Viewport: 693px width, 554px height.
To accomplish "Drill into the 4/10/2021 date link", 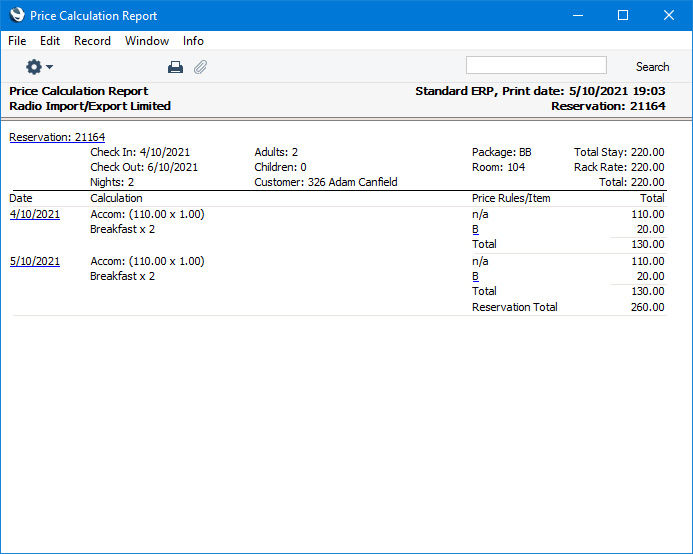I will [x=35, y=214].
